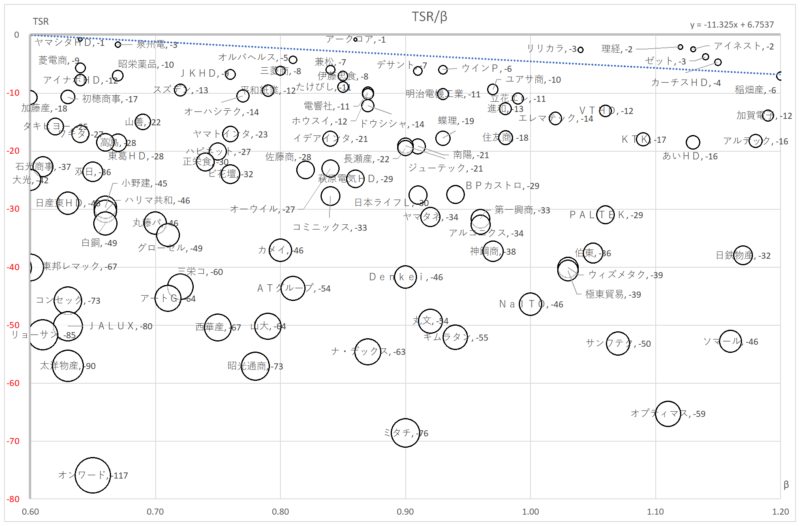This screenshot has height=526, width=800.
Task: Click the data label 東邦レマック, -67
Action: coord(80,266)
